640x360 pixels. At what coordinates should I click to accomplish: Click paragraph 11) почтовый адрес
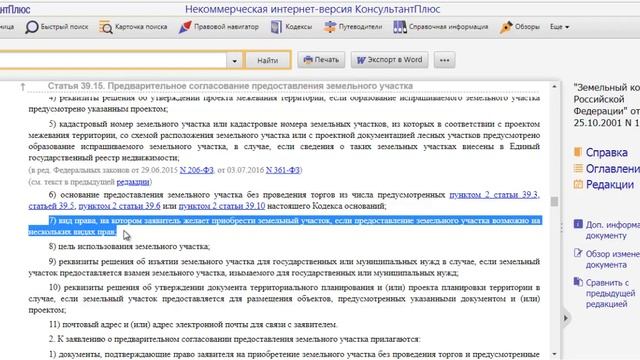tap(193, 325)
